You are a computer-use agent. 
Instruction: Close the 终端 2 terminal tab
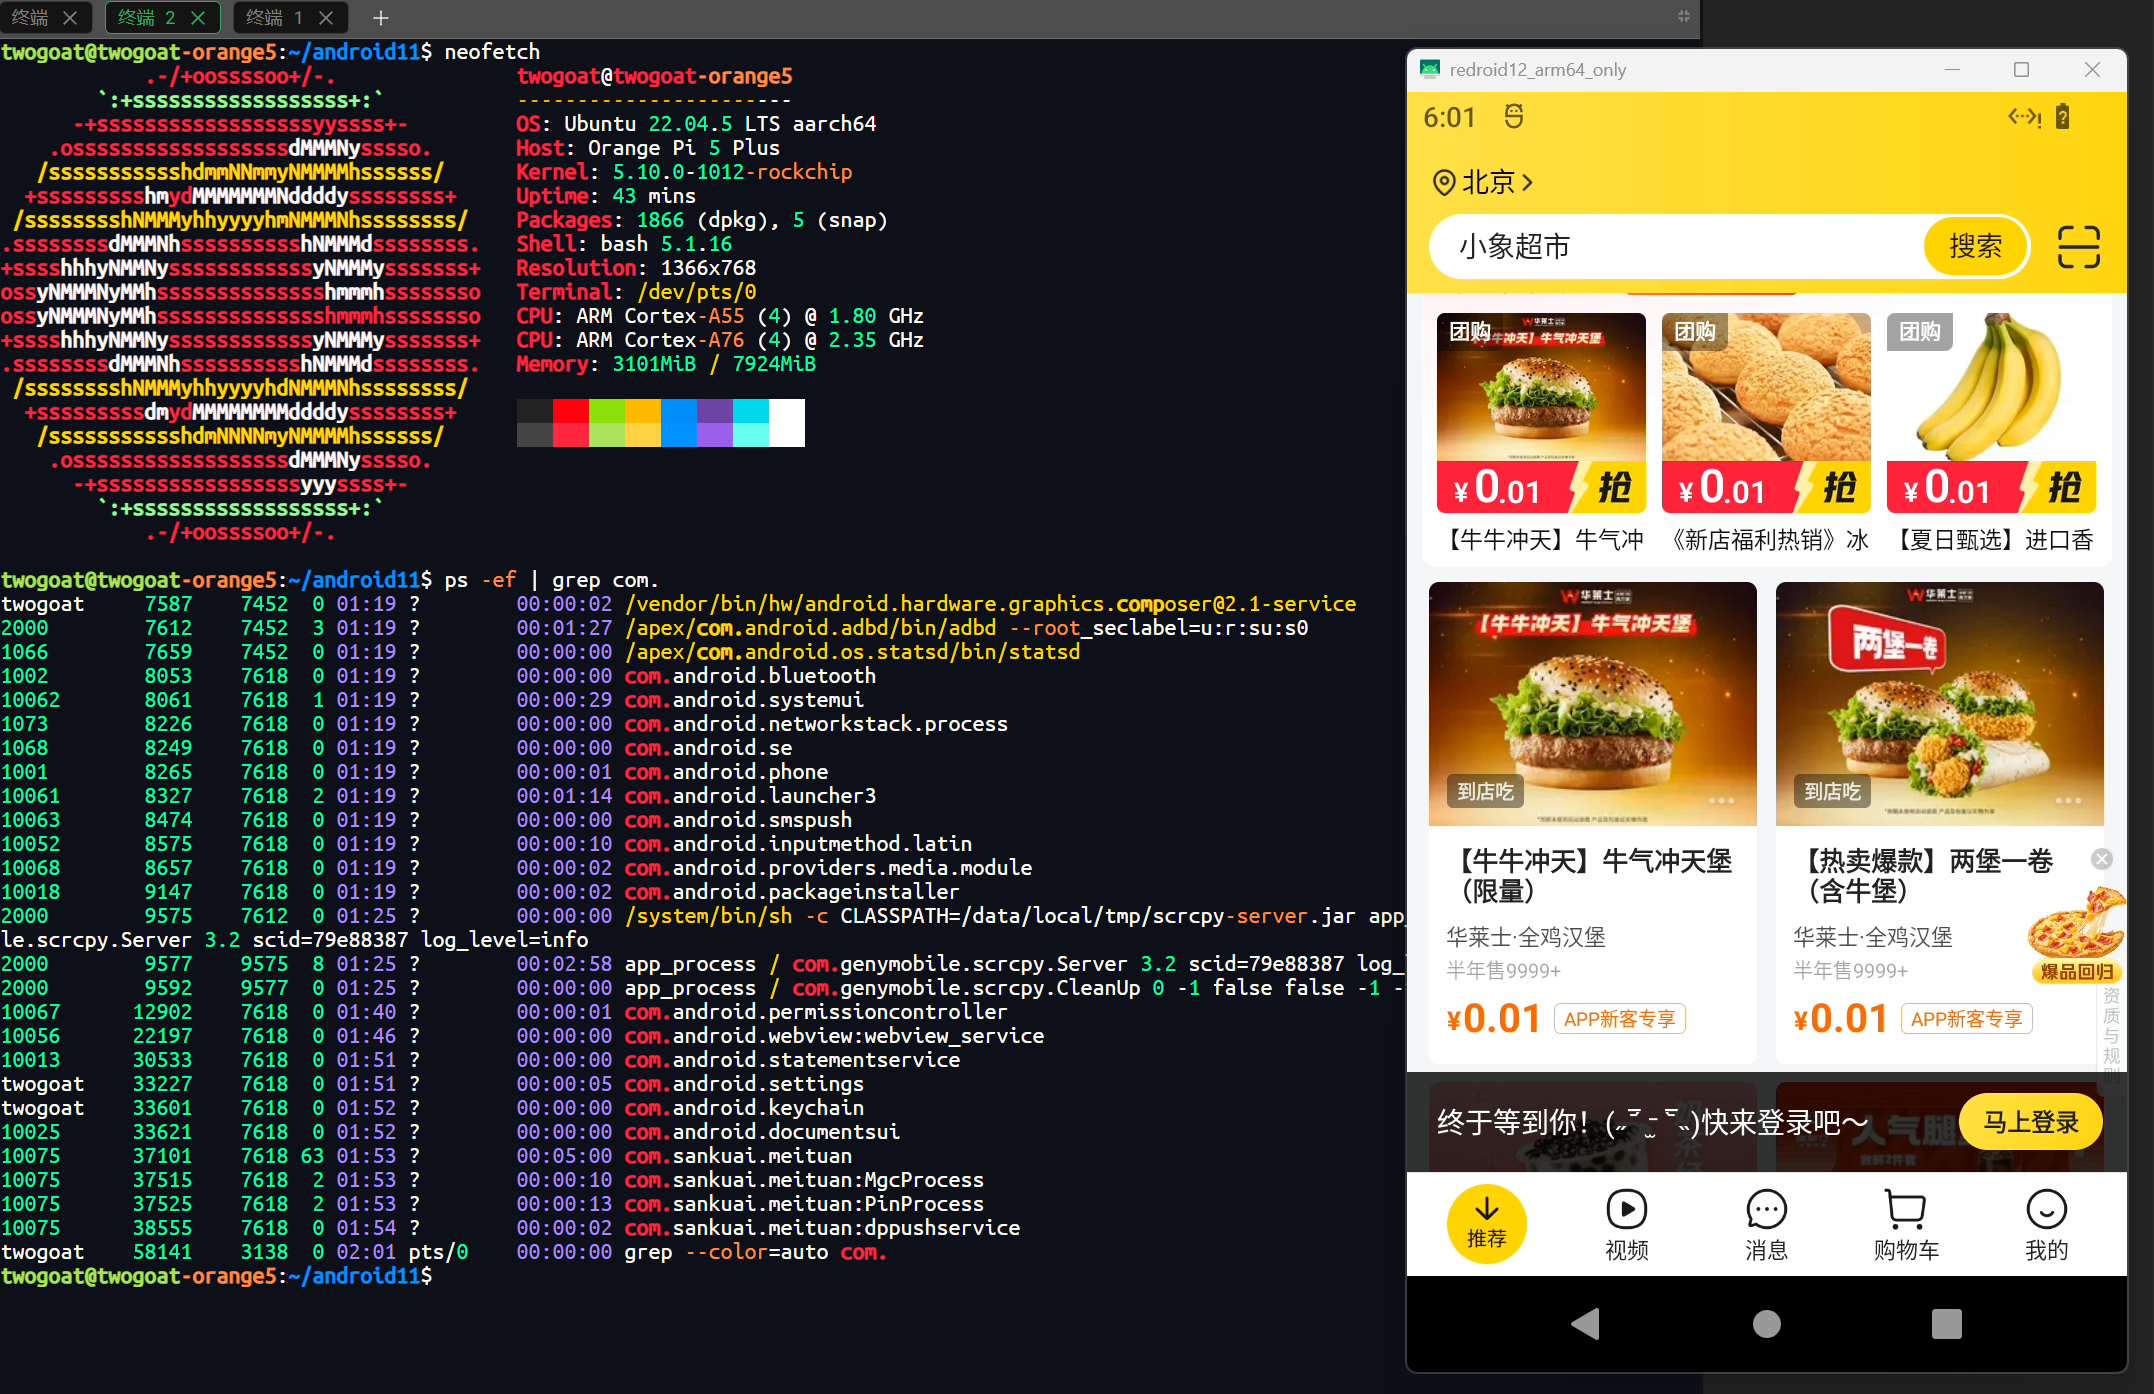[198, 17]
